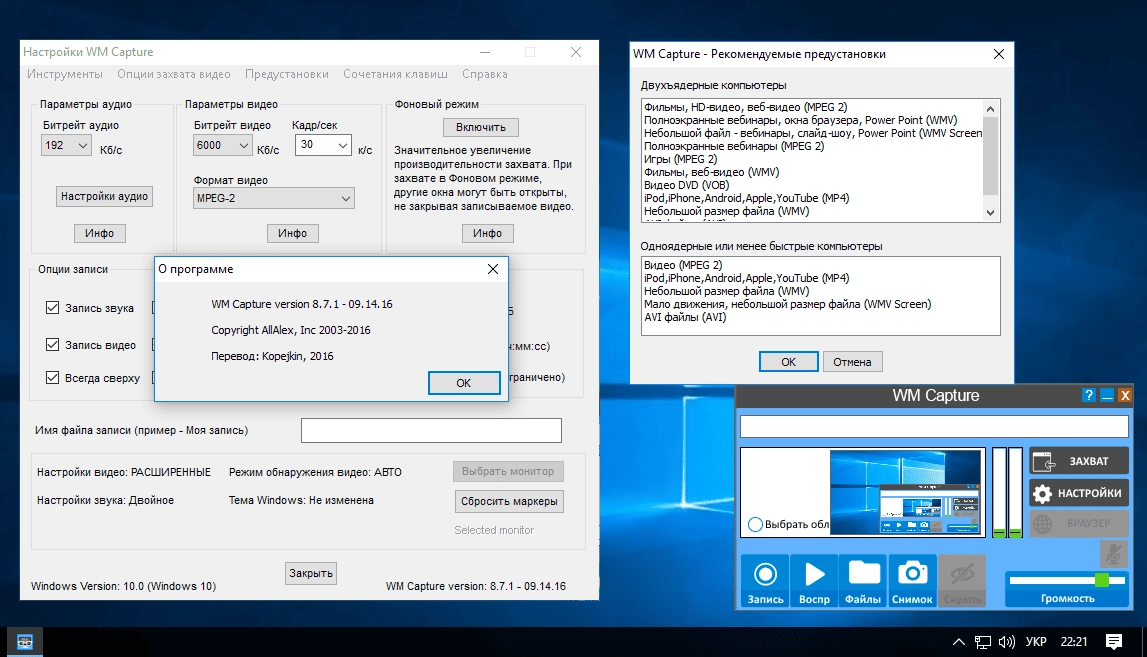Click the volume speaker tray icon
The height and width of the screenshot is (657, 1147).
tap(1007, 642)
